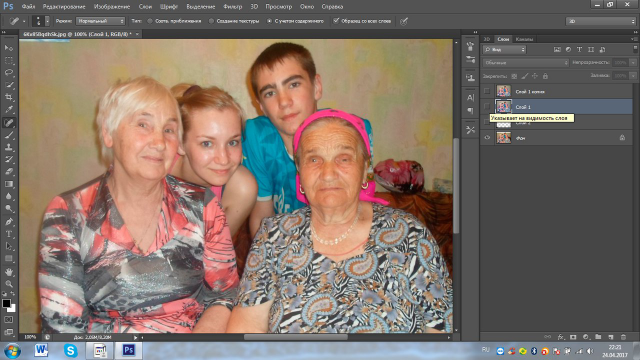Open the Изображение menu

click(112, 7)
